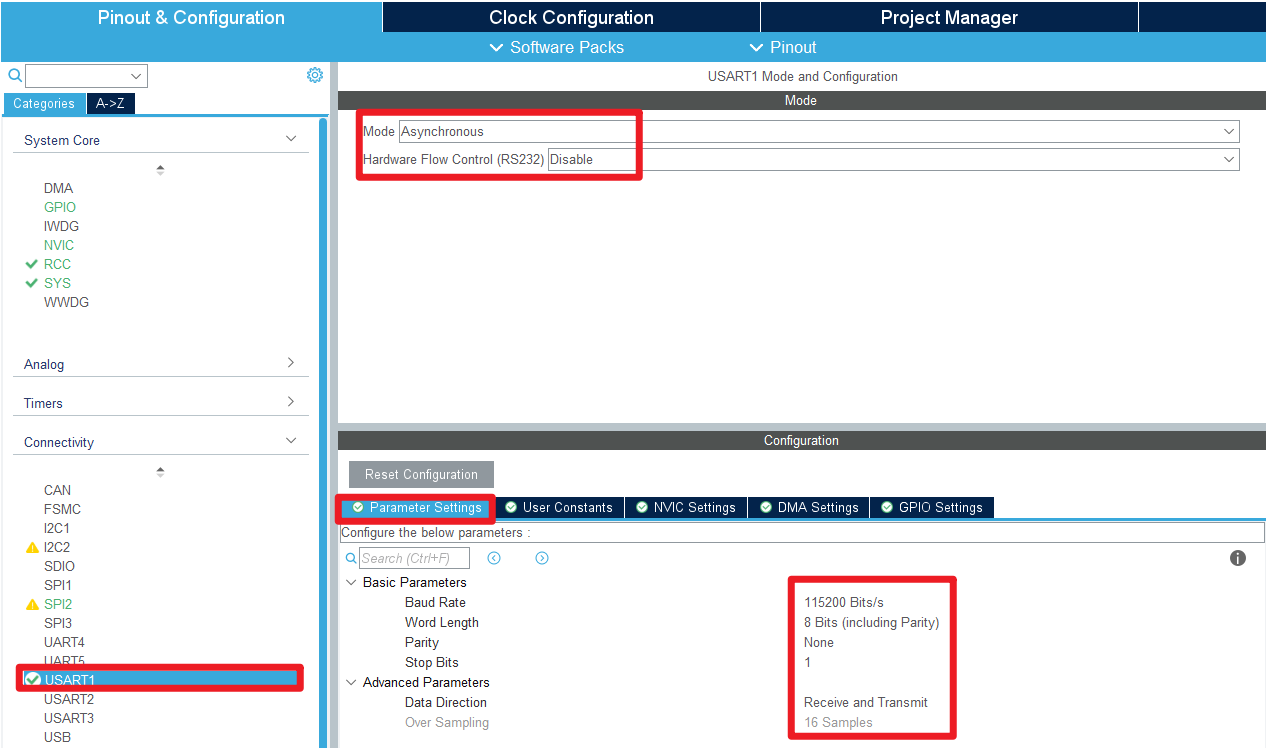Switch to Clock Configuration tab
The image size is (1266, 748).
[571, 17]
